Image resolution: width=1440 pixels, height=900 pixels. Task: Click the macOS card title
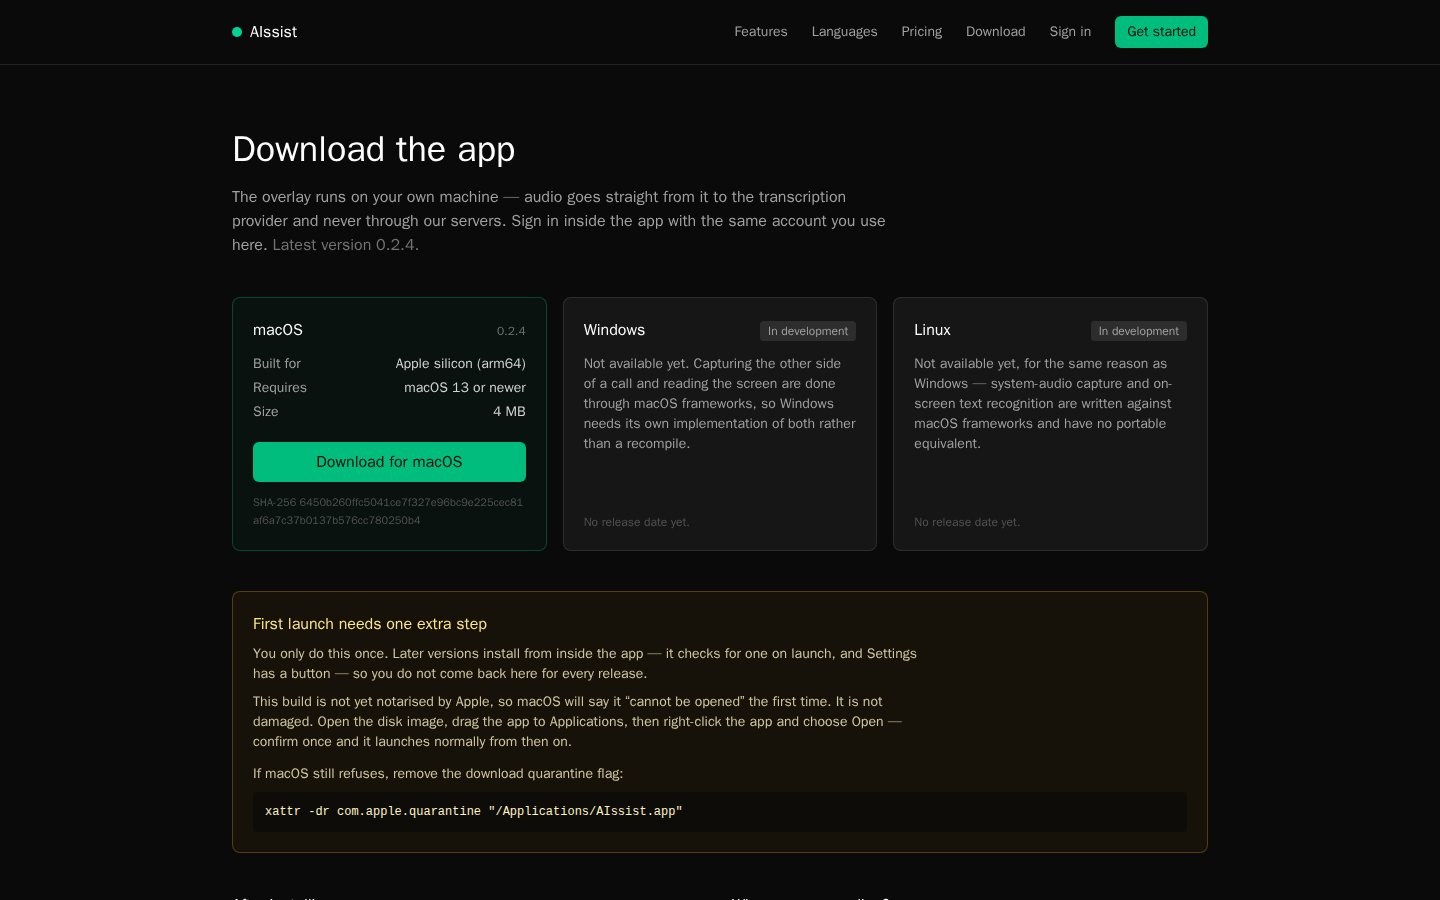pos(278,330)
